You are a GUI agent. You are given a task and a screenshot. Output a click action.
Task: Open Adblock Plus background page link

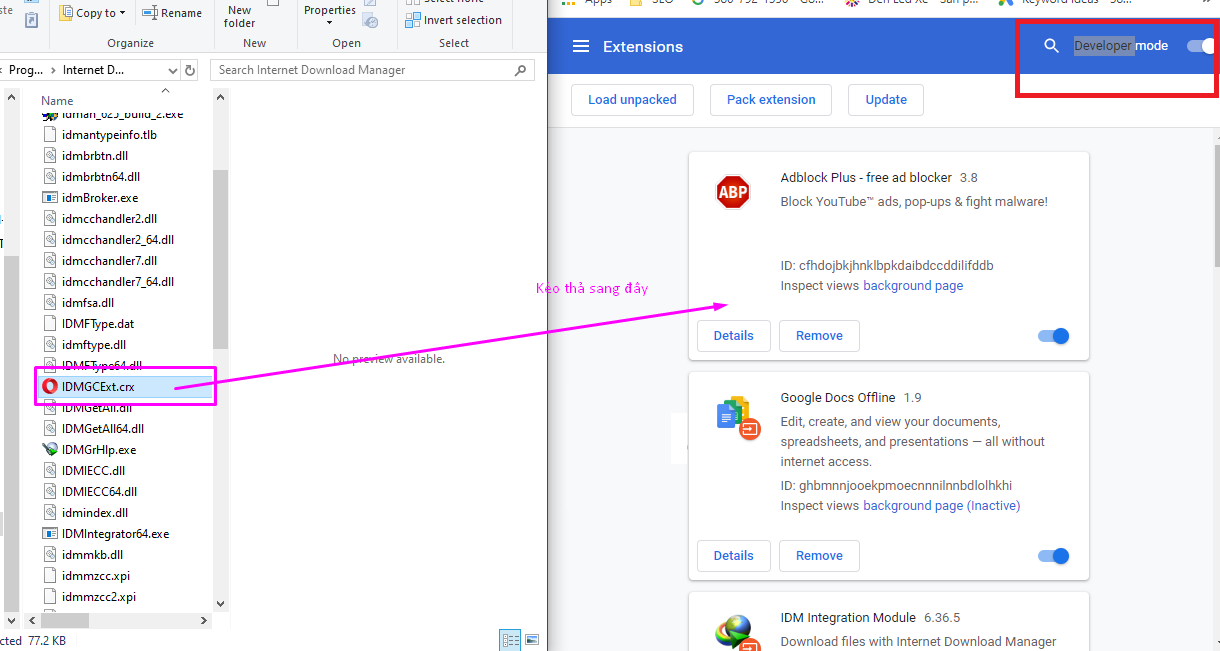click(x=913, y=286)
